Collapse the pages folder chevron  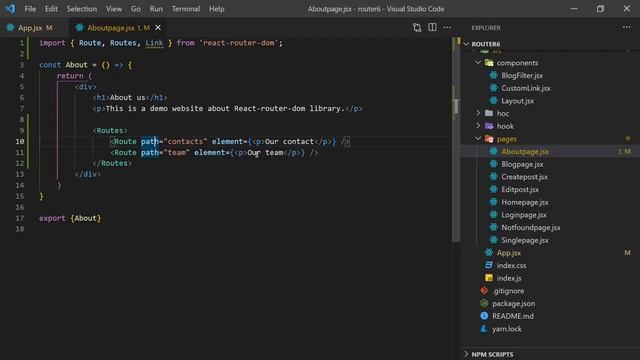[x=478, y=138]
